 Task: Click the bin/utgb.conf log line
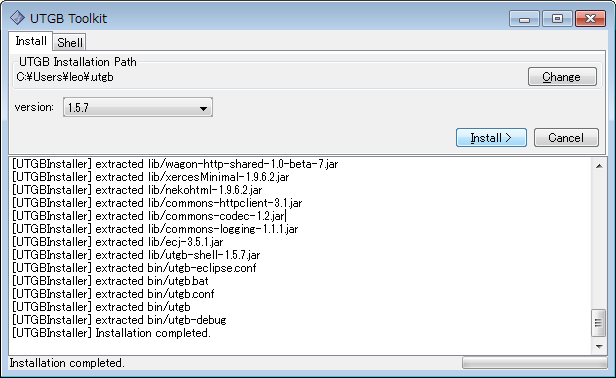[113, 294]
